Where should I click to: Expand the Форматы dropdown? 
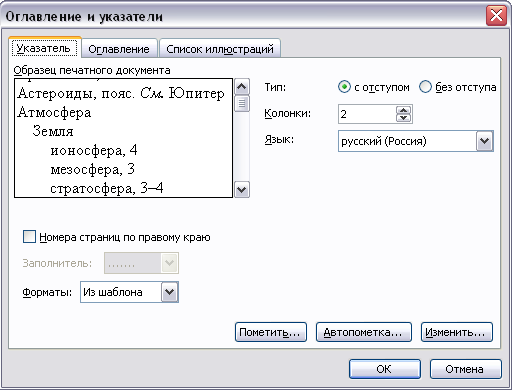click(x=170, y=292)
